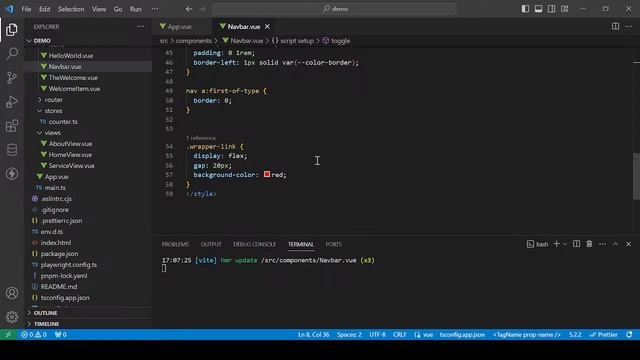Switch to the PROBLEMS panel tab
The height and width of the screenshot is (360, 640).
tap(175, 244)
